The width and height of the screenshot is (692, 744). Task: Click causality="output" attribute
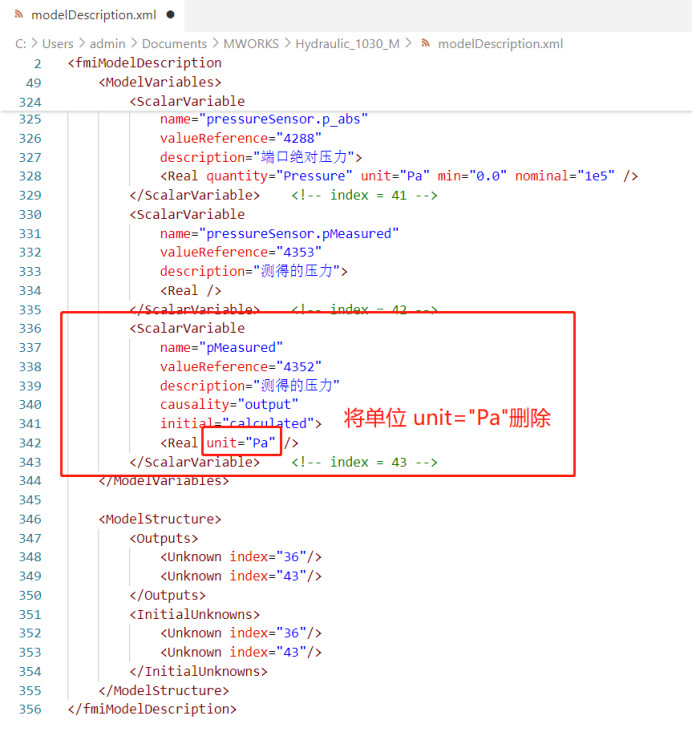click(229, 404)
